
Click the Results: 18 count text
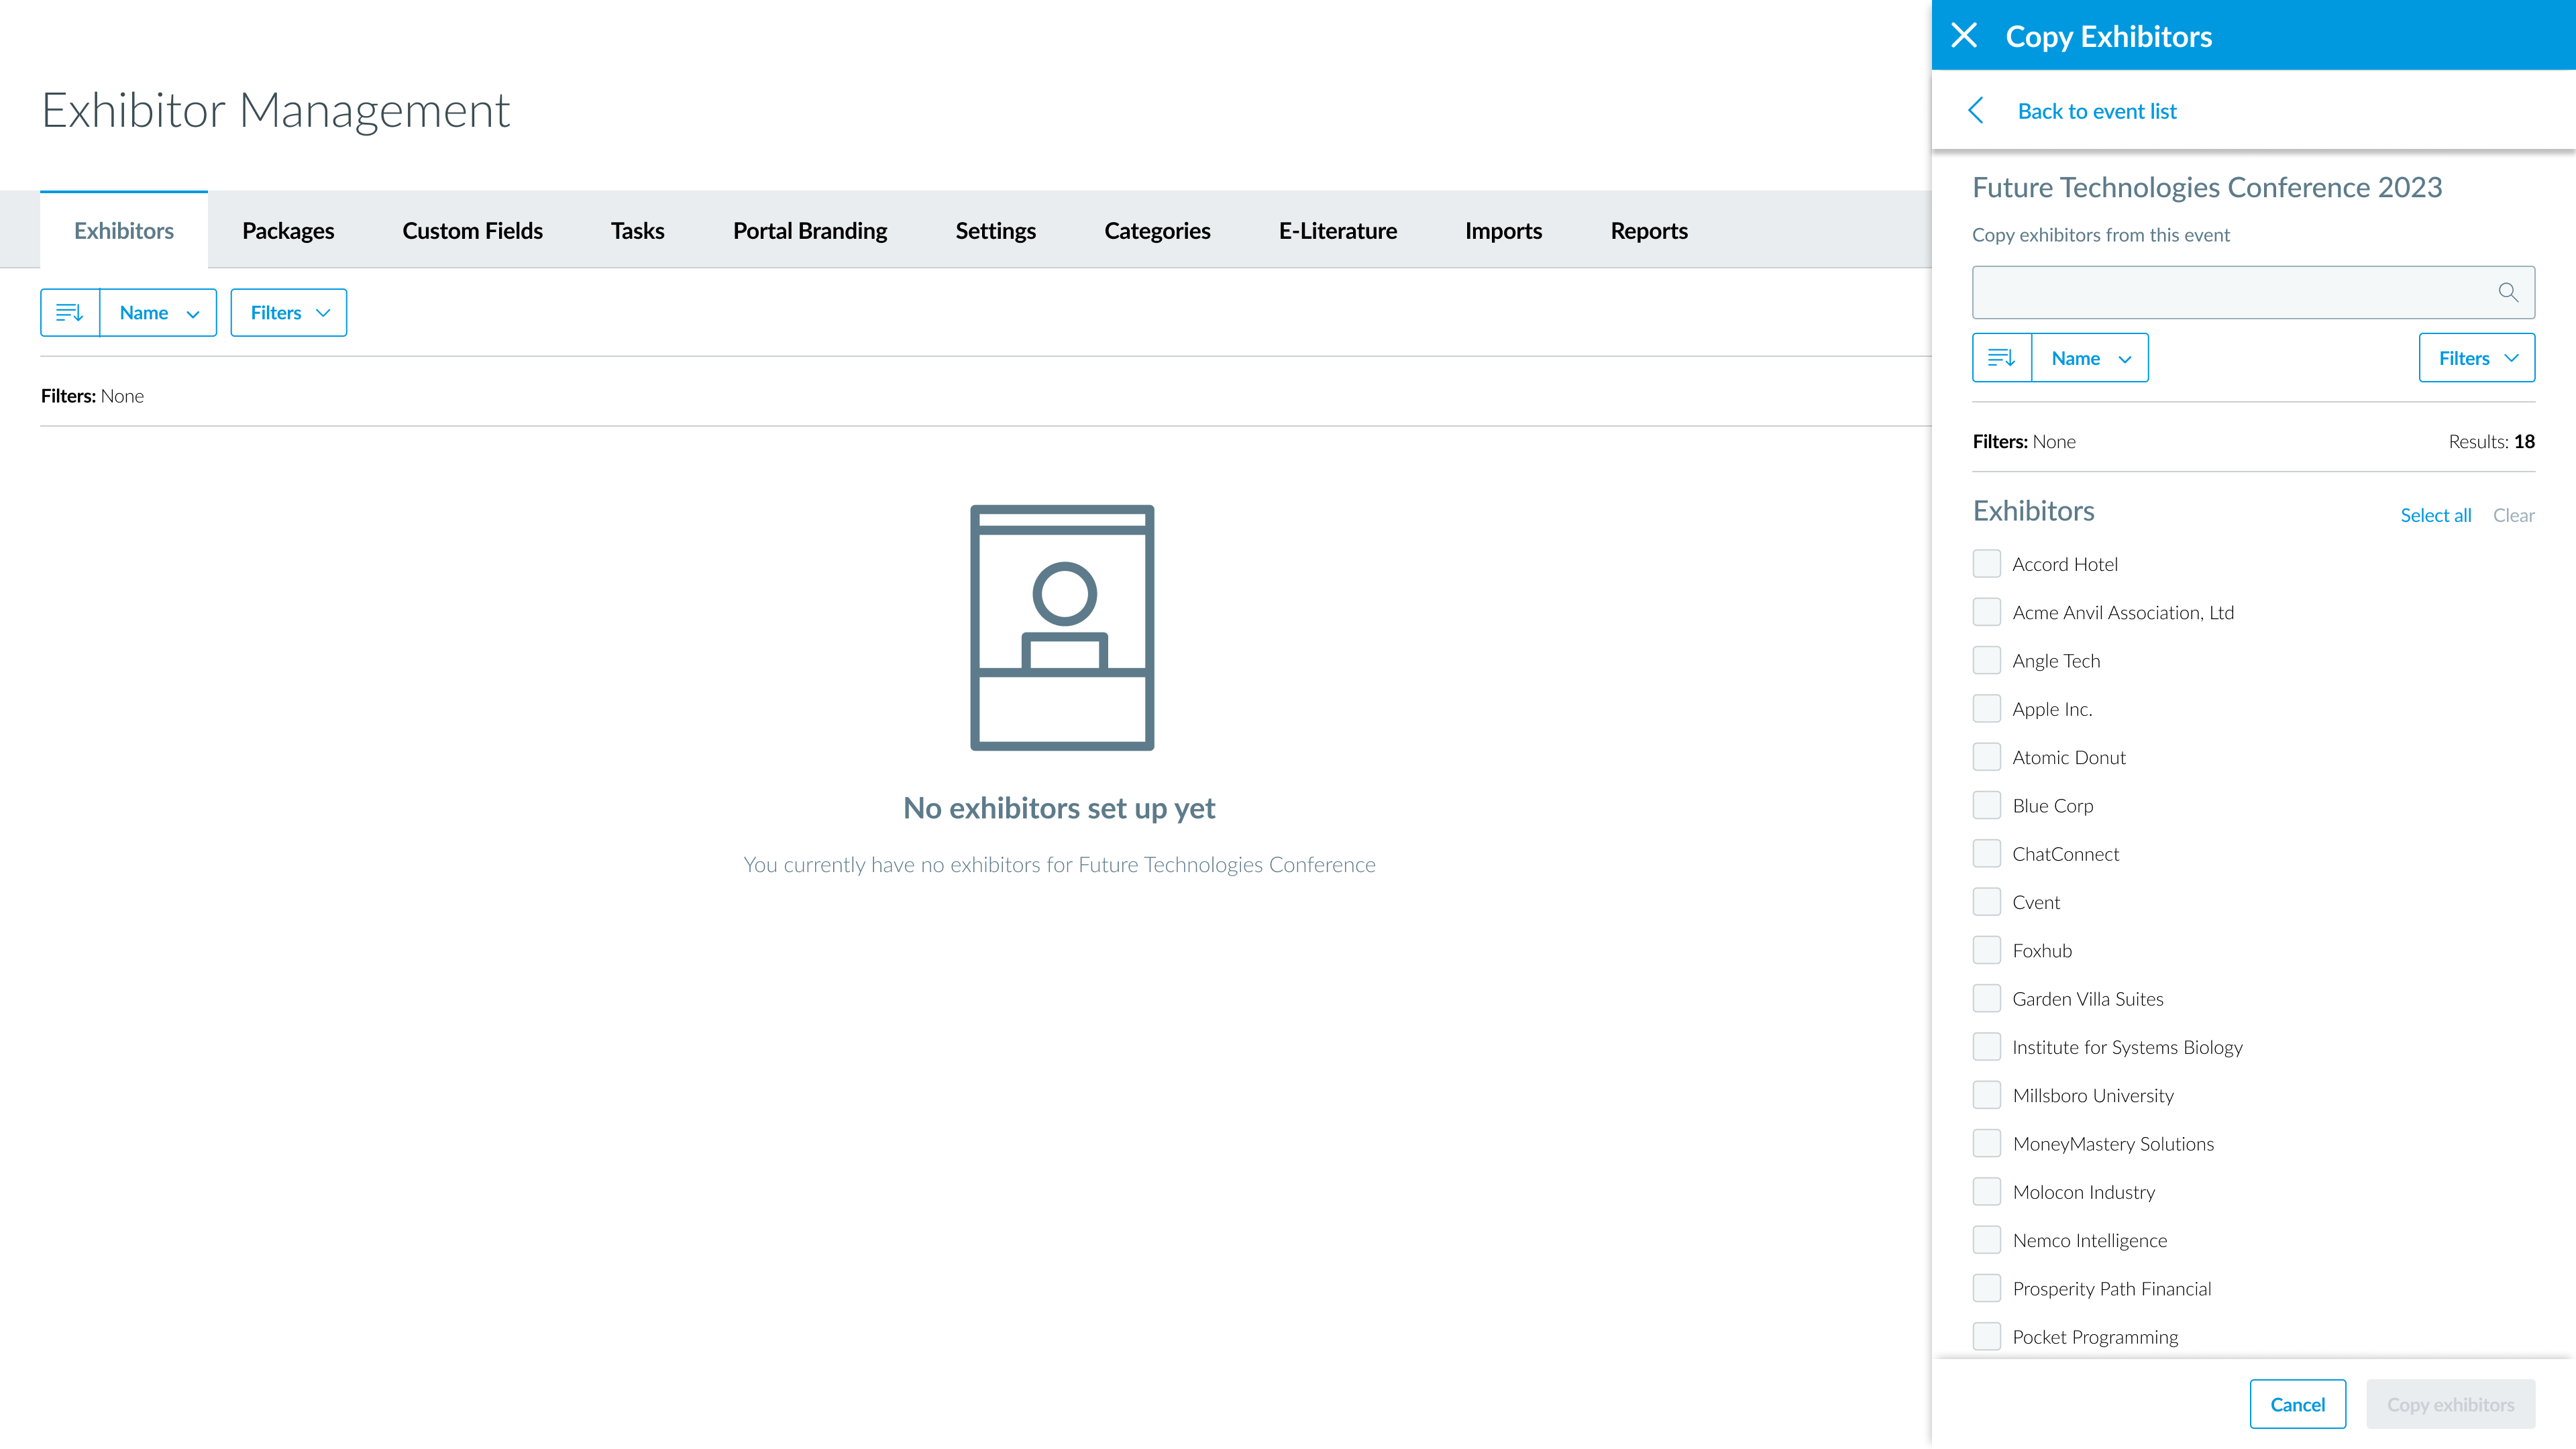coord(2491,441)
